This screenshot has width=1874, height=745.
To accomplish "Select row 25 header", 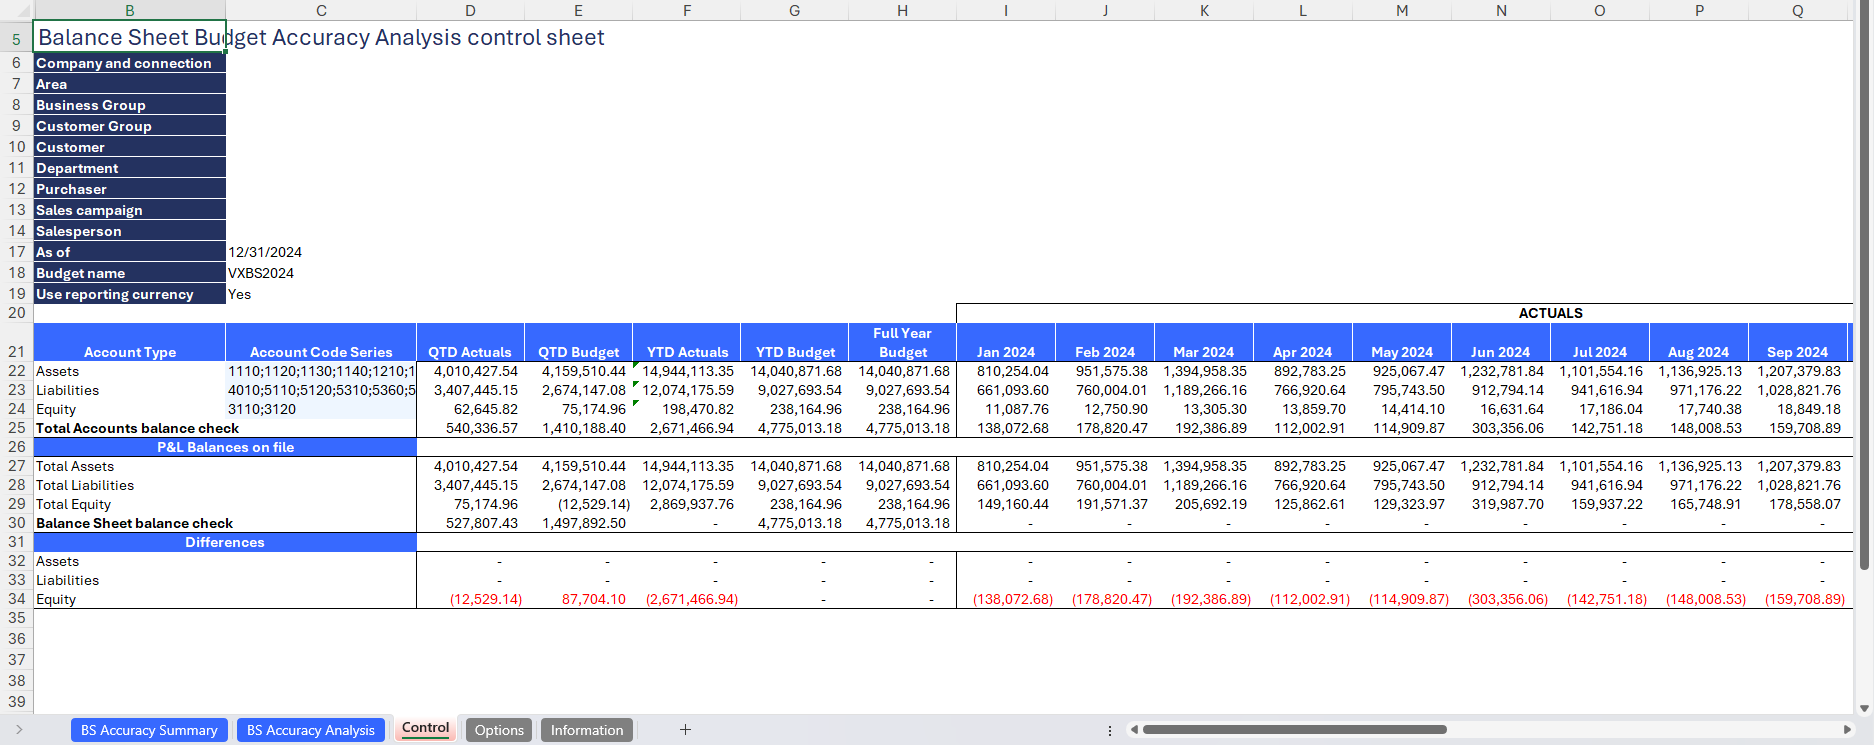I will coord(17,428).
